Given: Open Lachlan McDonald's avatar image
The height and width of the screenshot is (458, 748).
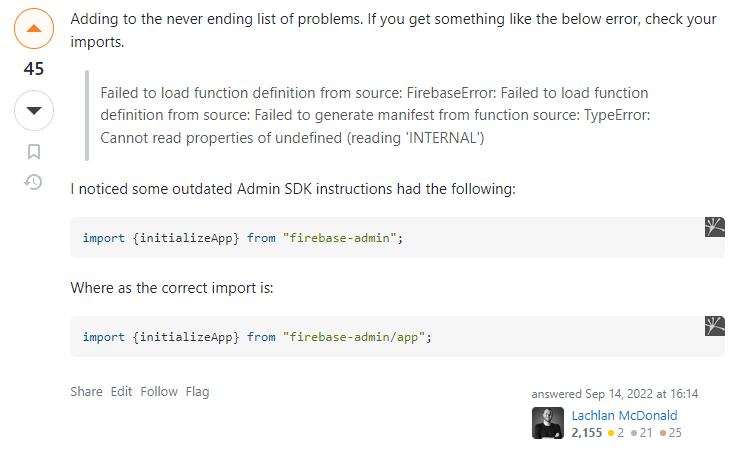Looking at the screenshot, I should coord(548,423).
